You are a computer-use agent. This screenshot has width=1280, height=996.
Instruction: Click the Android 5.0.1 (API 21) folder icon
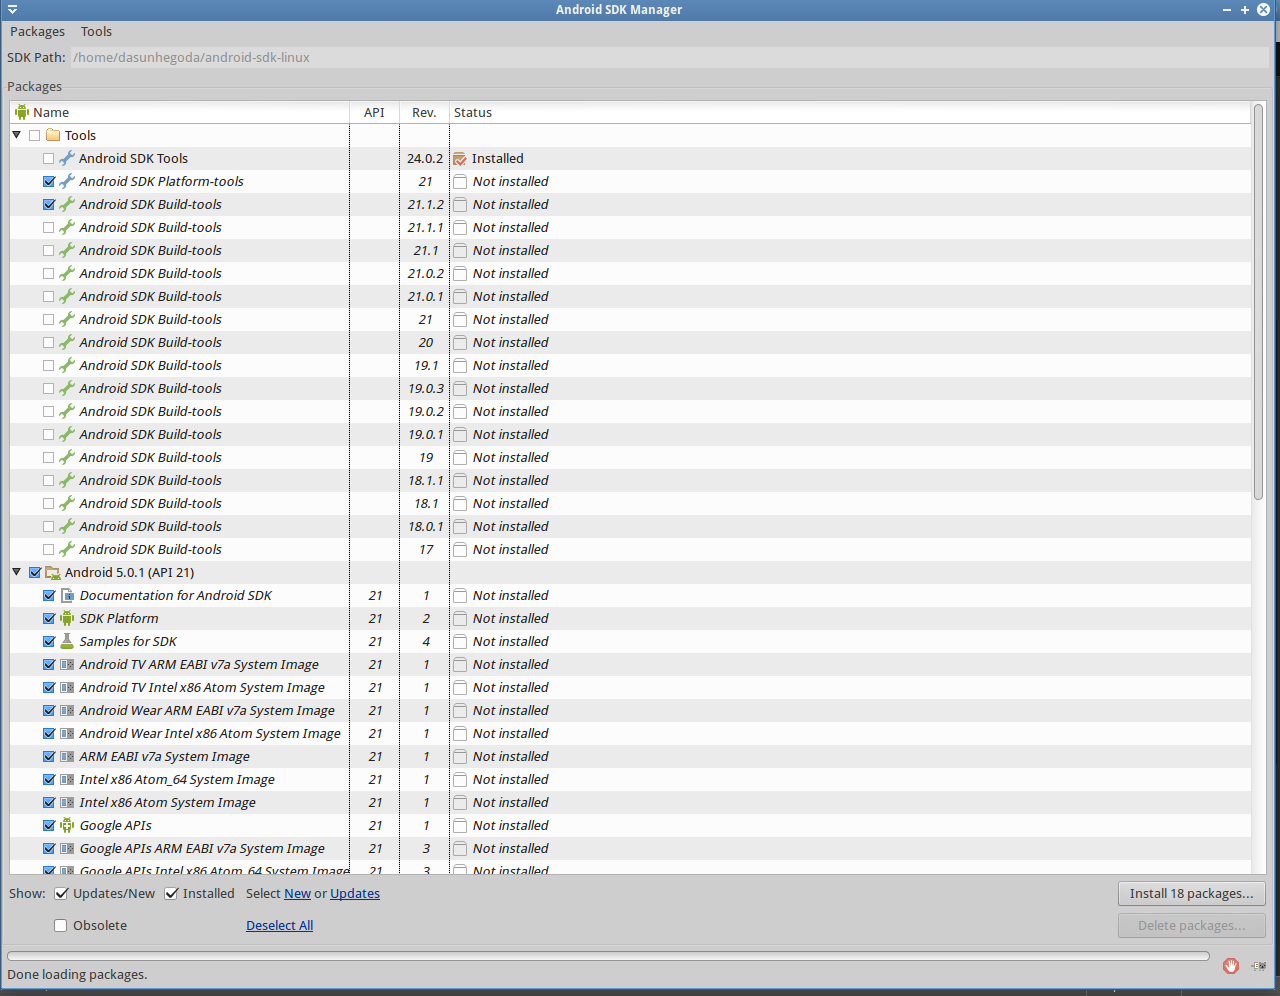pyautogui.click(x=53, y=572)
